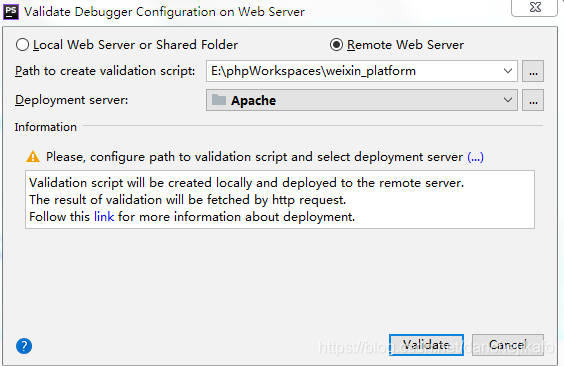
Task: Focus the validation script path text field
Action: [x=354, y=71]
